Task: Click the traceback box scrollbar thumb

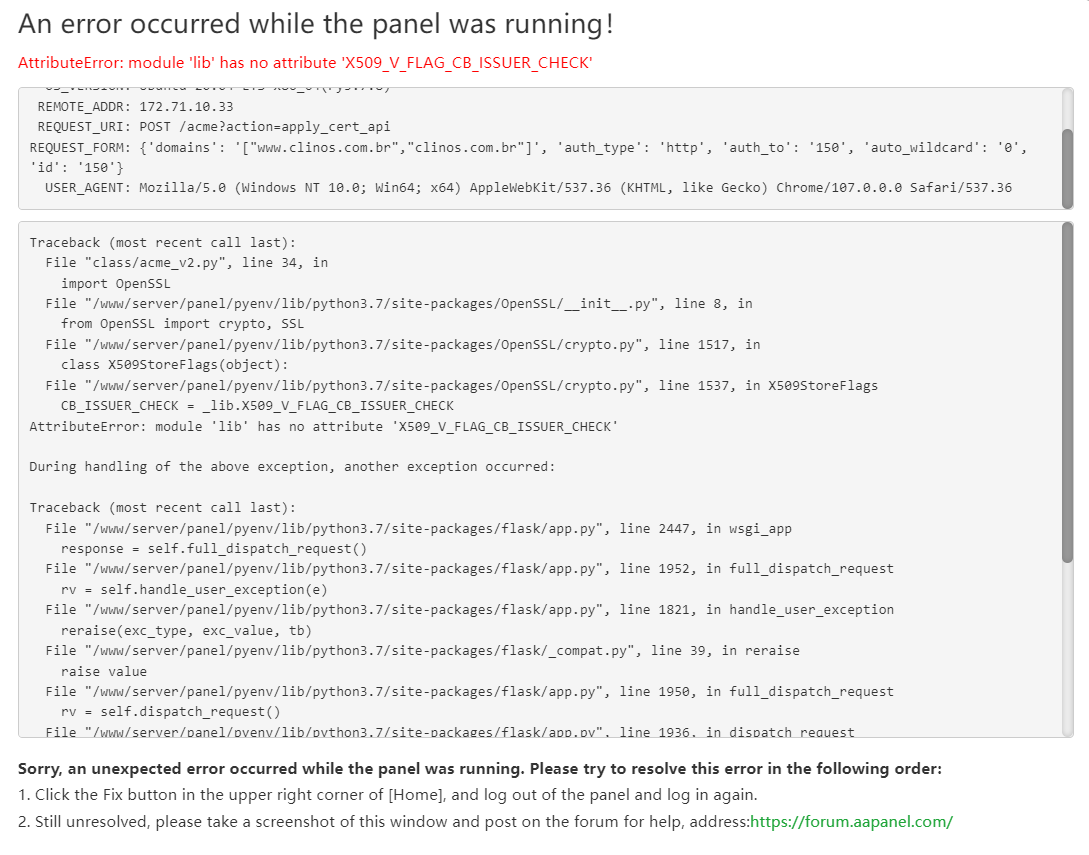Action: tap(1067, 392)
